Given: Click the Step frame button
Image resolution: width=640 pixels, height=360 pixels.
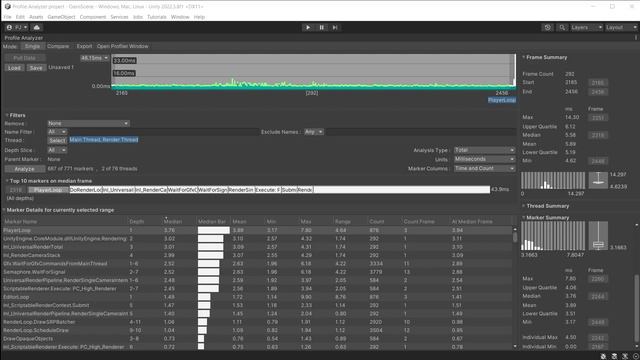Looking at the screenshot, I should click(x=335, y=27).
